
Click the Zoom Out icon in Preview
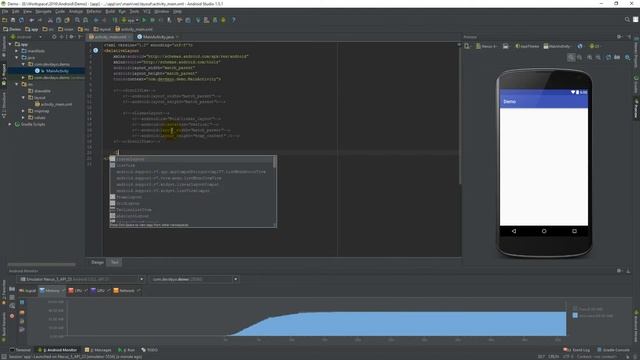tap(598, 58)
